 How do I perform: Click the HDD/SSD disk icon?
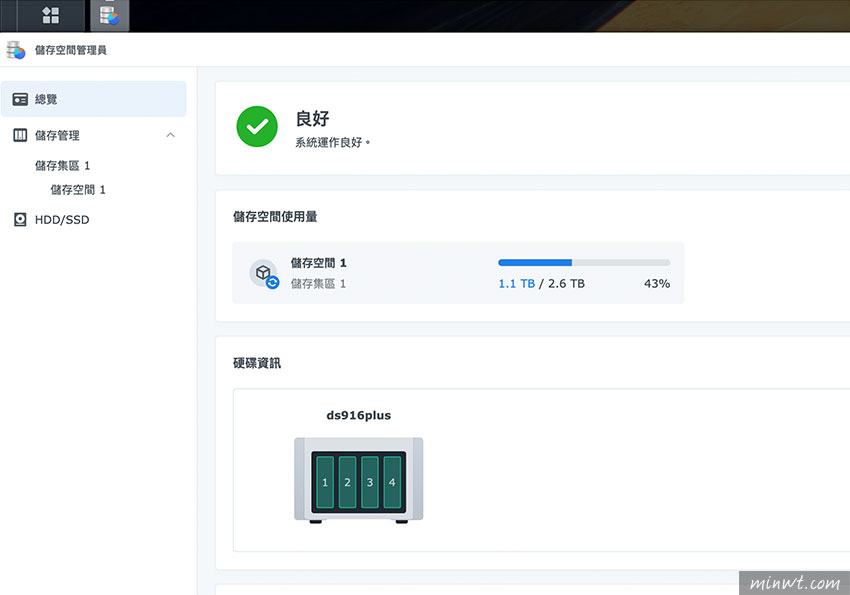(x=20, y=219)
